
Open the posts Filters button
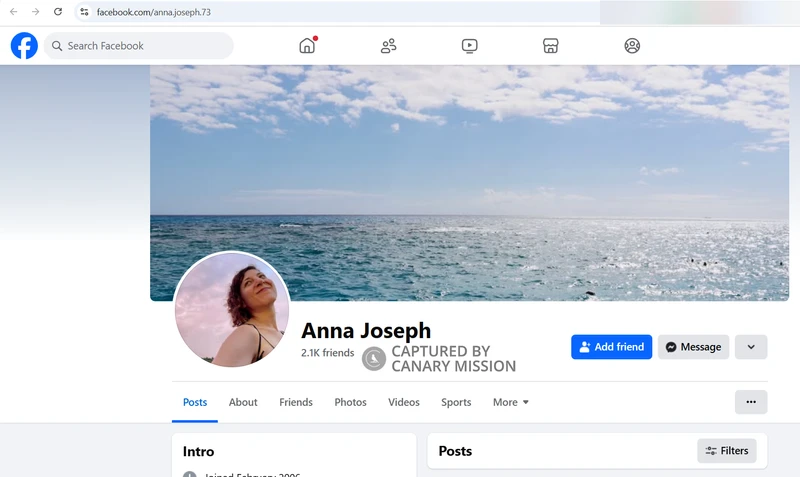(x=727, y=450)
